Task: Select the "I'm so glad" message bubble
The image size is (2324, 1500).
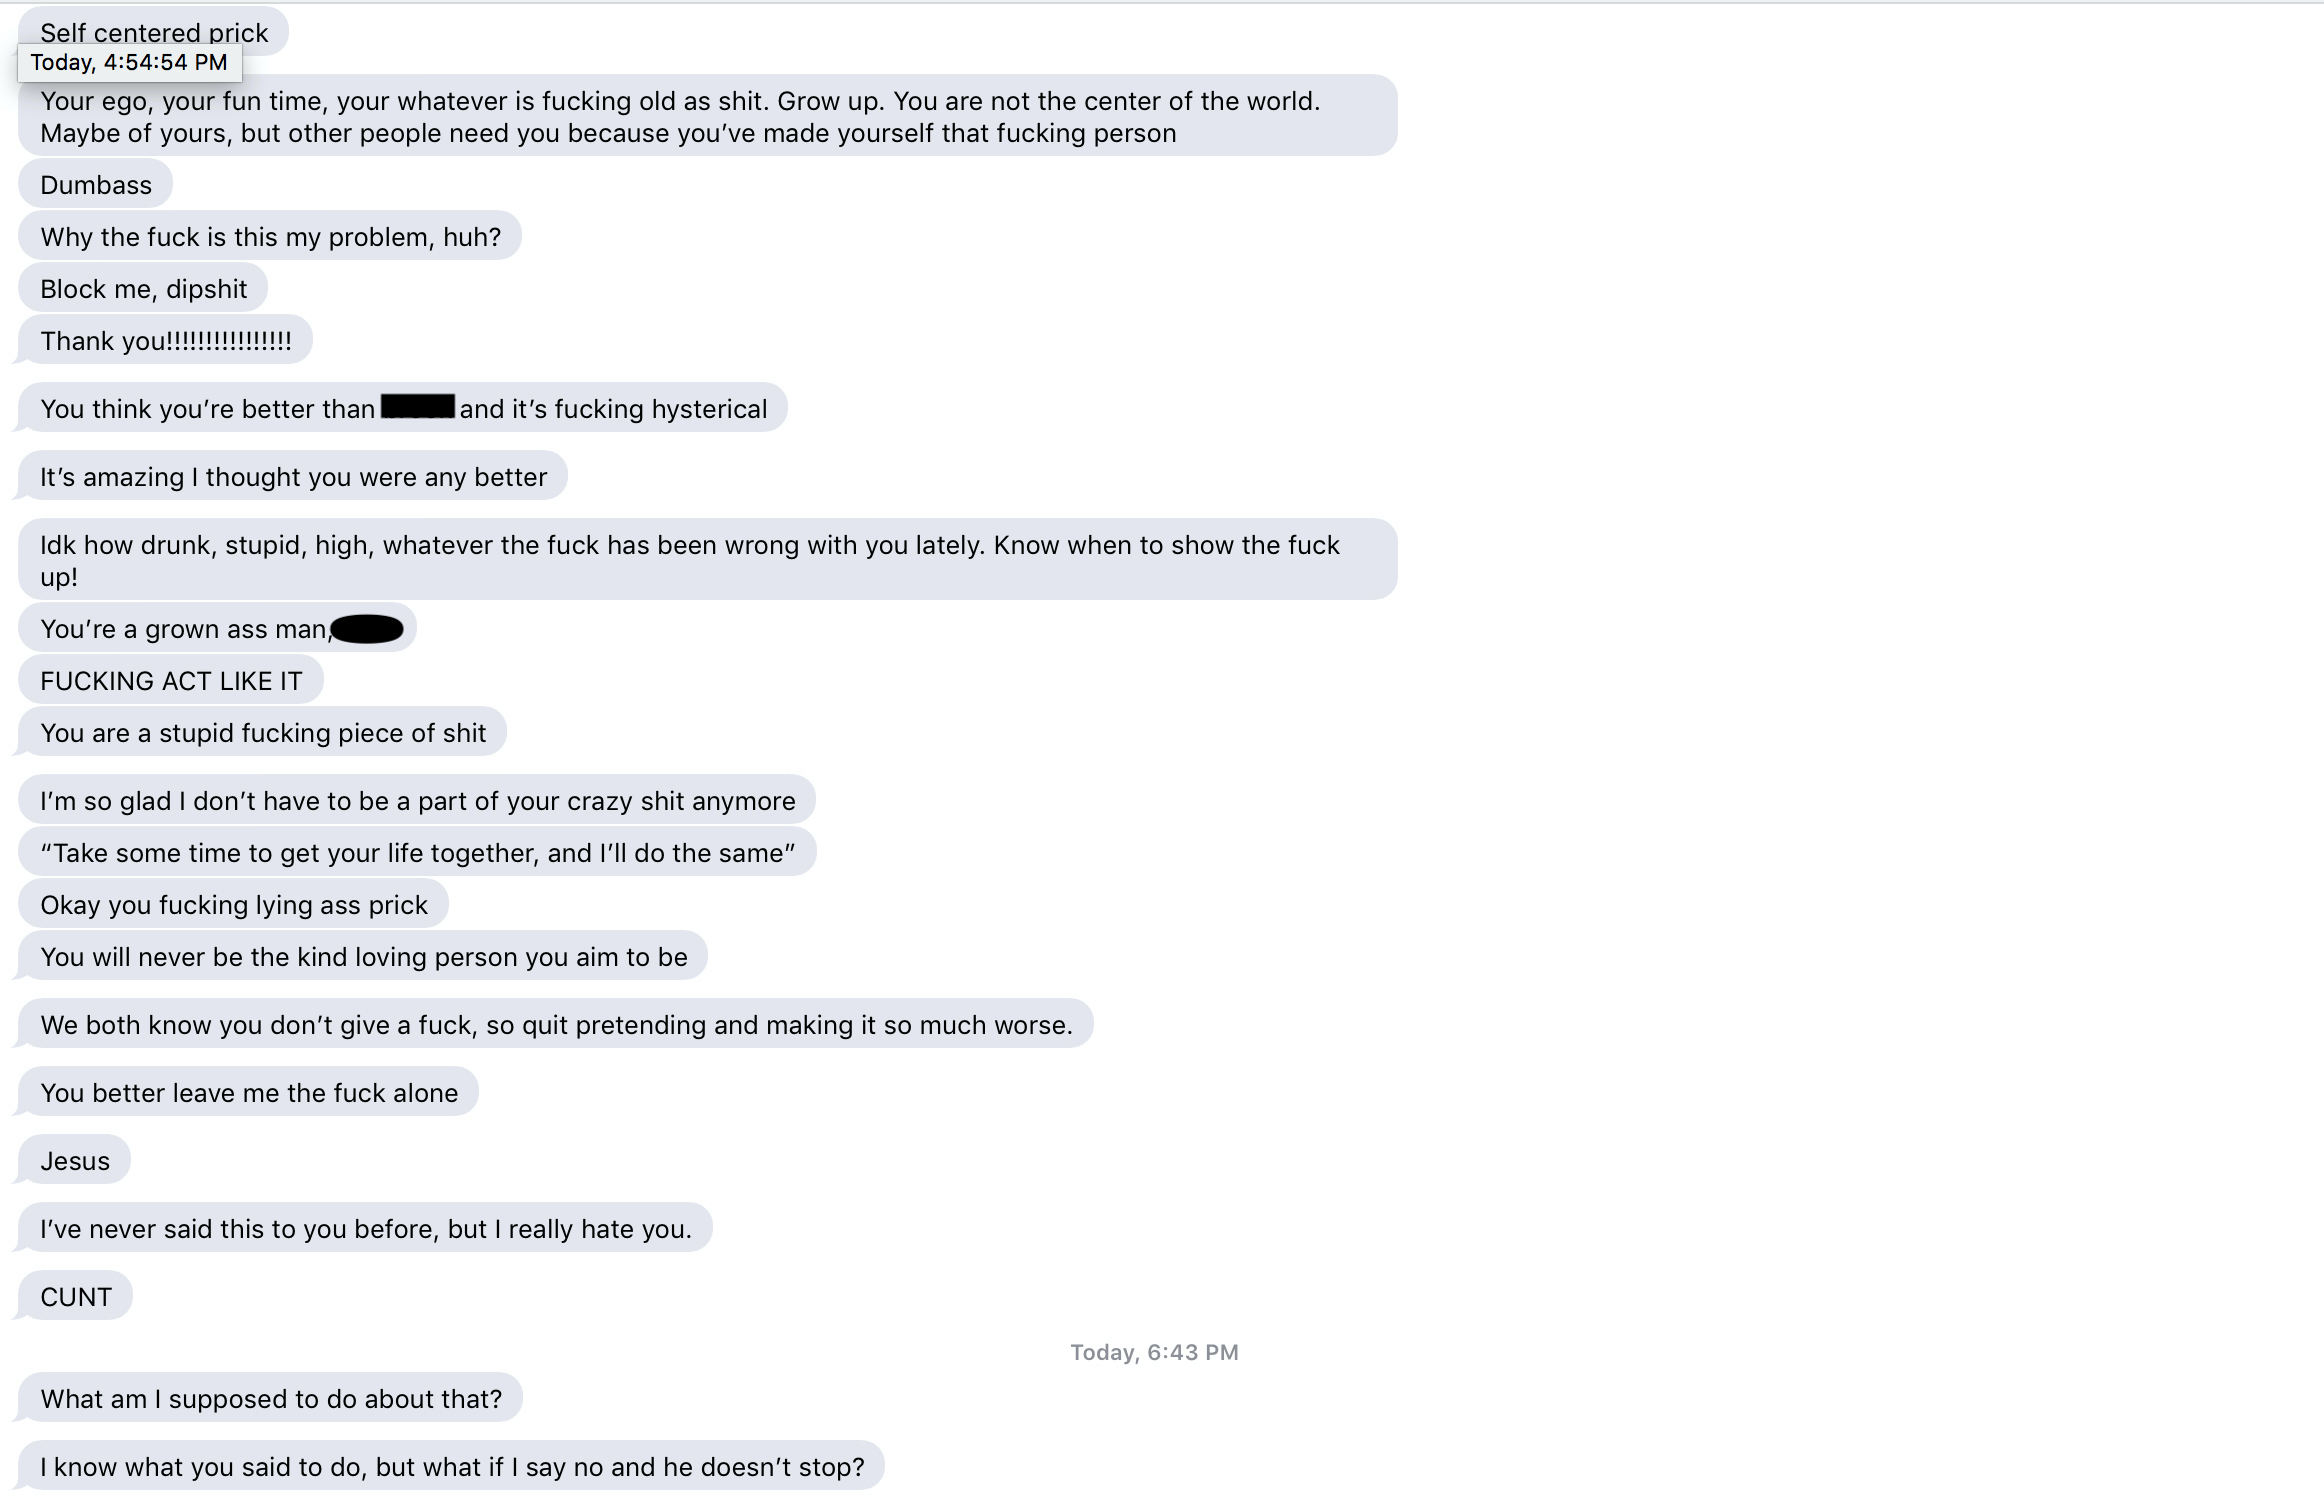Action: 417,801
